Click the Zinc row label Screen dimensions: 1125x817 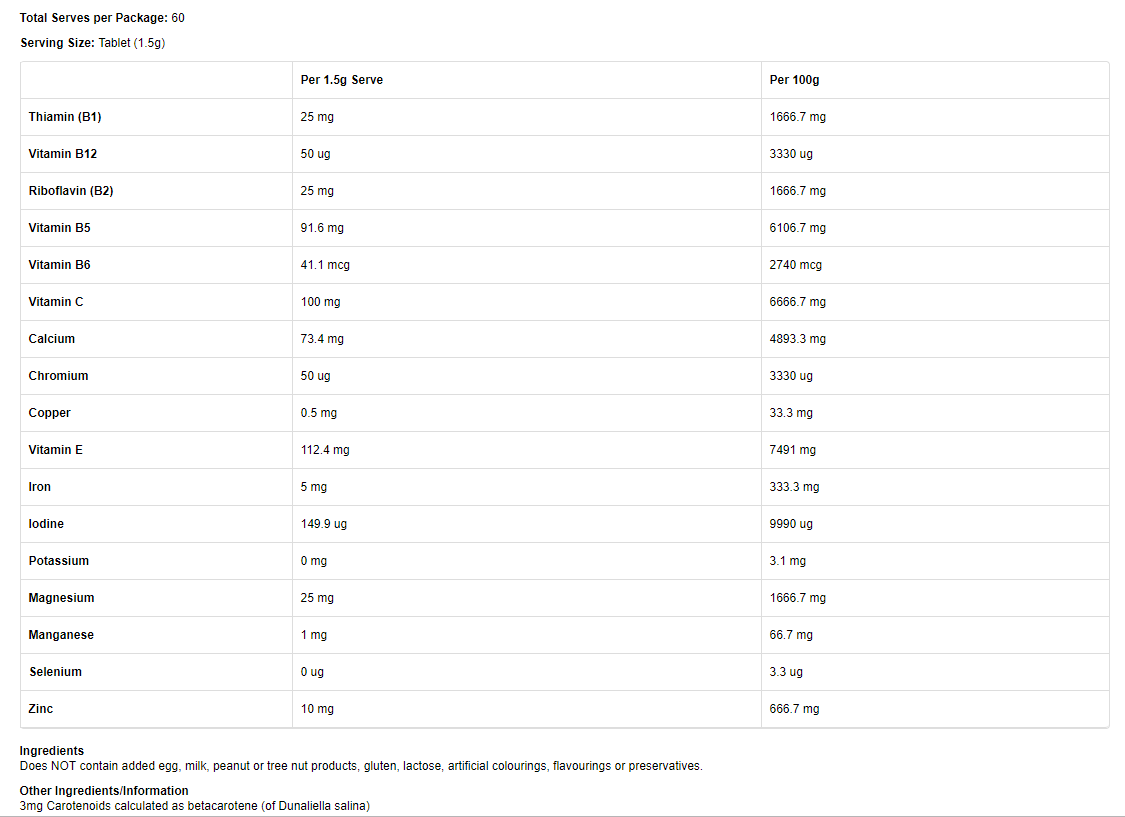41,709
